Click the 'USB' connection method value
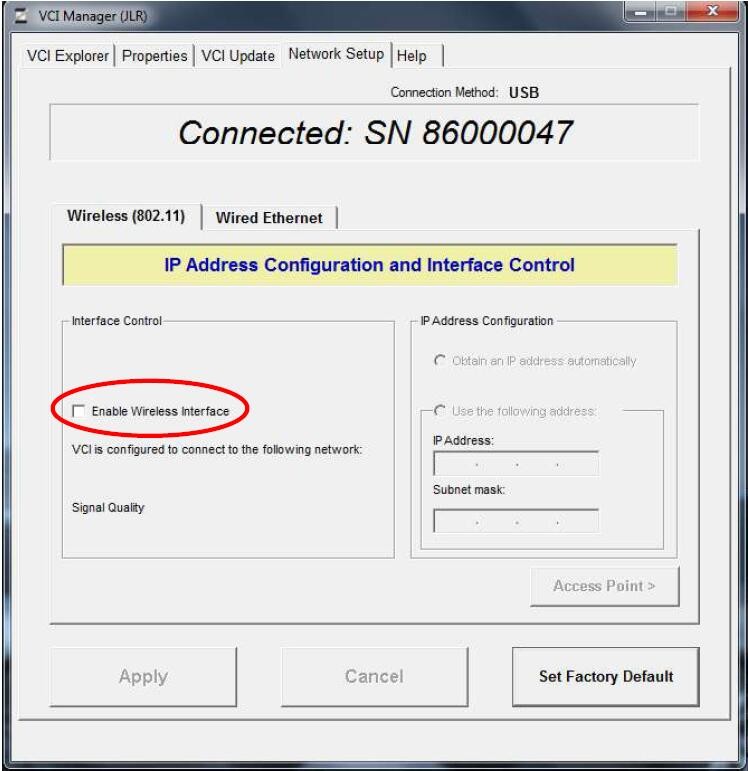Image resolution: width=748 pixels, height=771 pixels. [524, 92]
